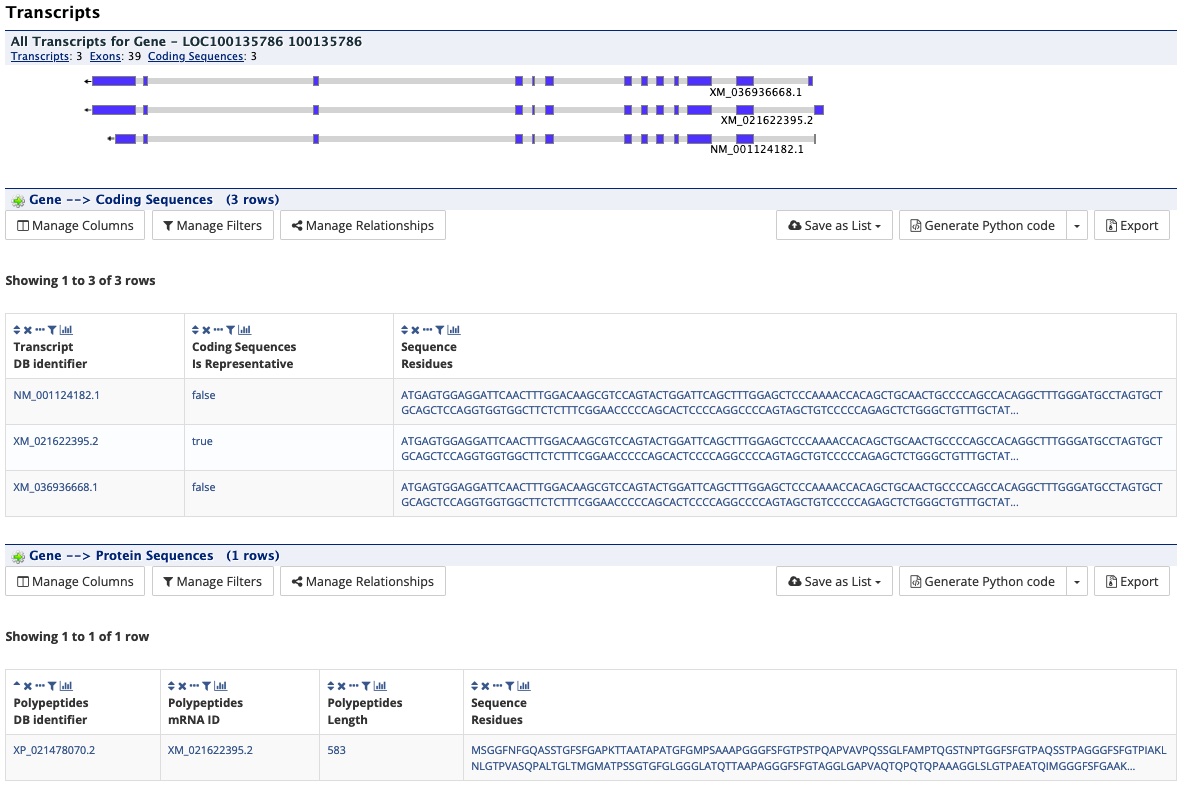Screen dimensions: 1184x785
Task: Filter the Transcript DB identifier column
Action: point(52,330)
